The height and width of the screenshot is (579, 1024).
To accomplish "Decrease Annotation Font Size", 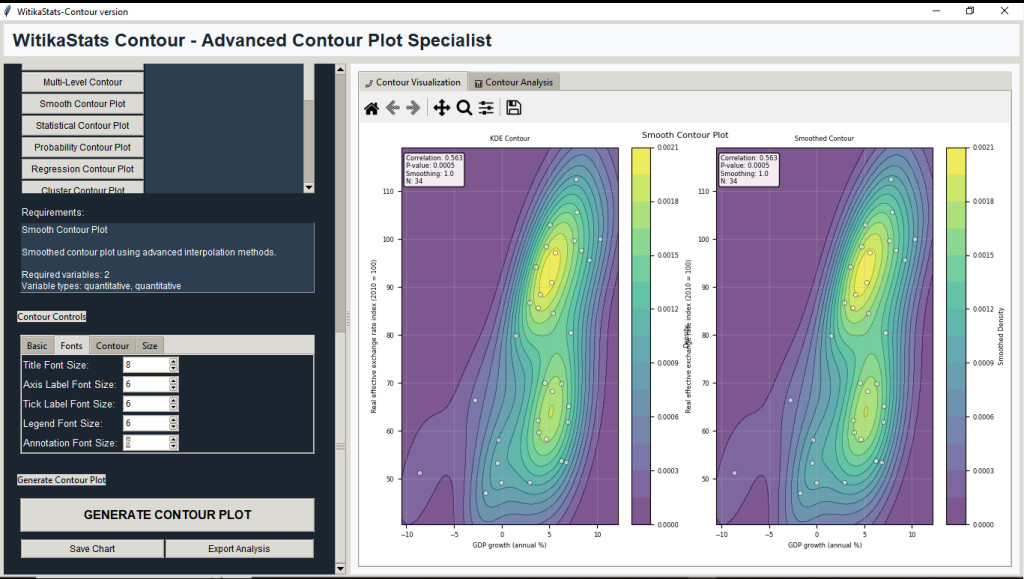I will click(173, 446).
